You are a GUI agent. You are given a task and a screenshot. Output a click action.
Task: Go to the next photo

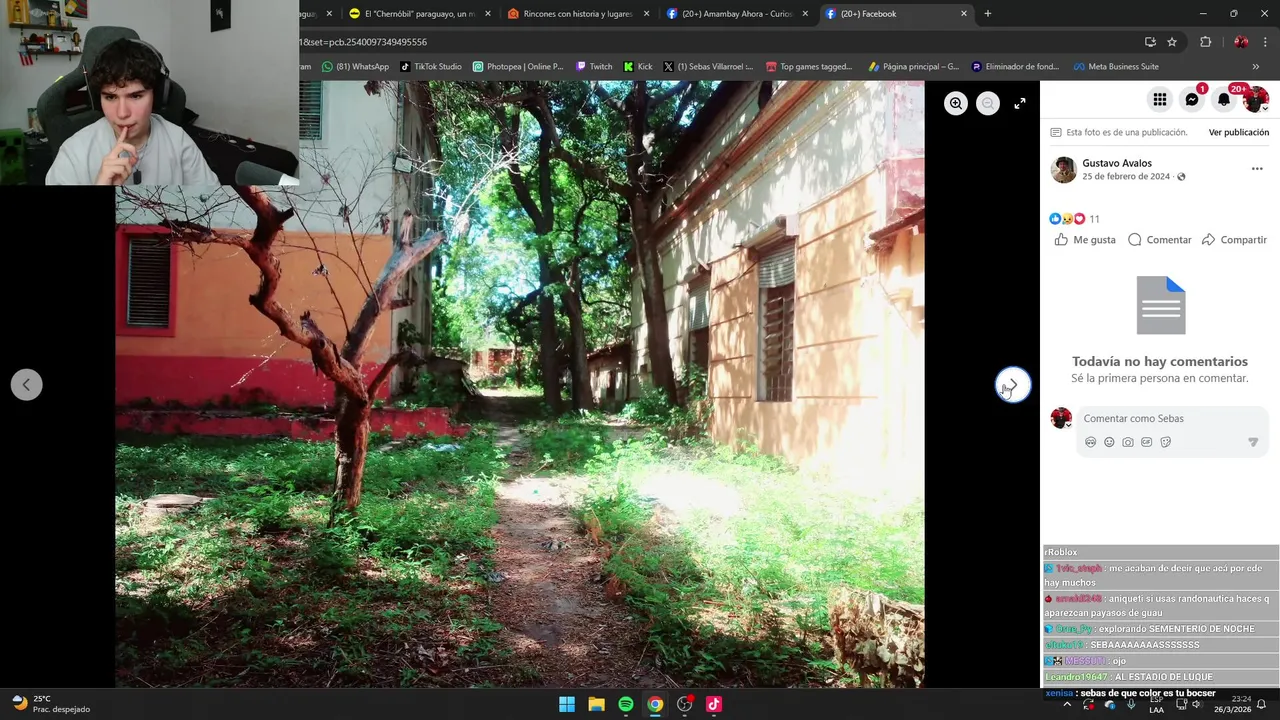[1013, 384]
